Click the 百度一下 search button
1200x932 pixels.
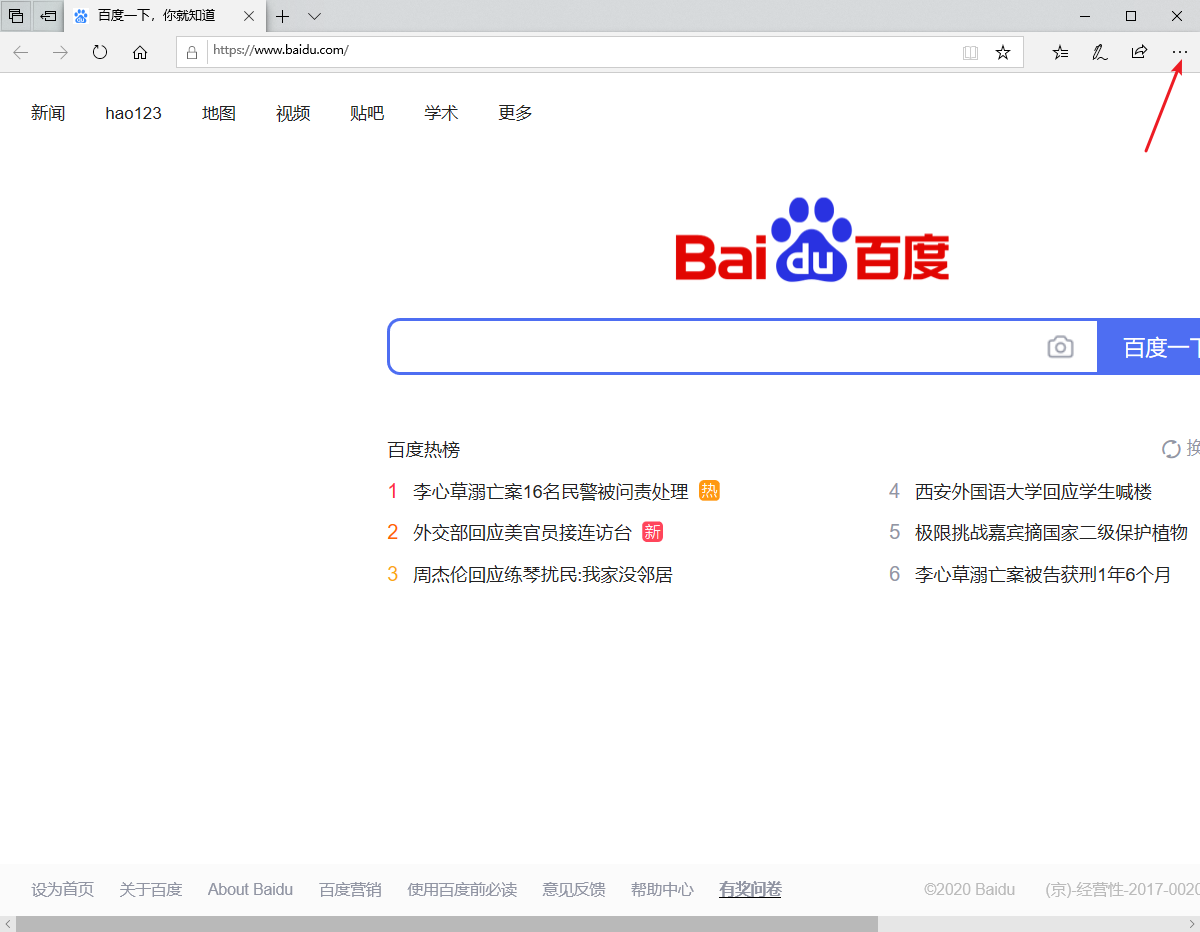tap(1150, 347)
